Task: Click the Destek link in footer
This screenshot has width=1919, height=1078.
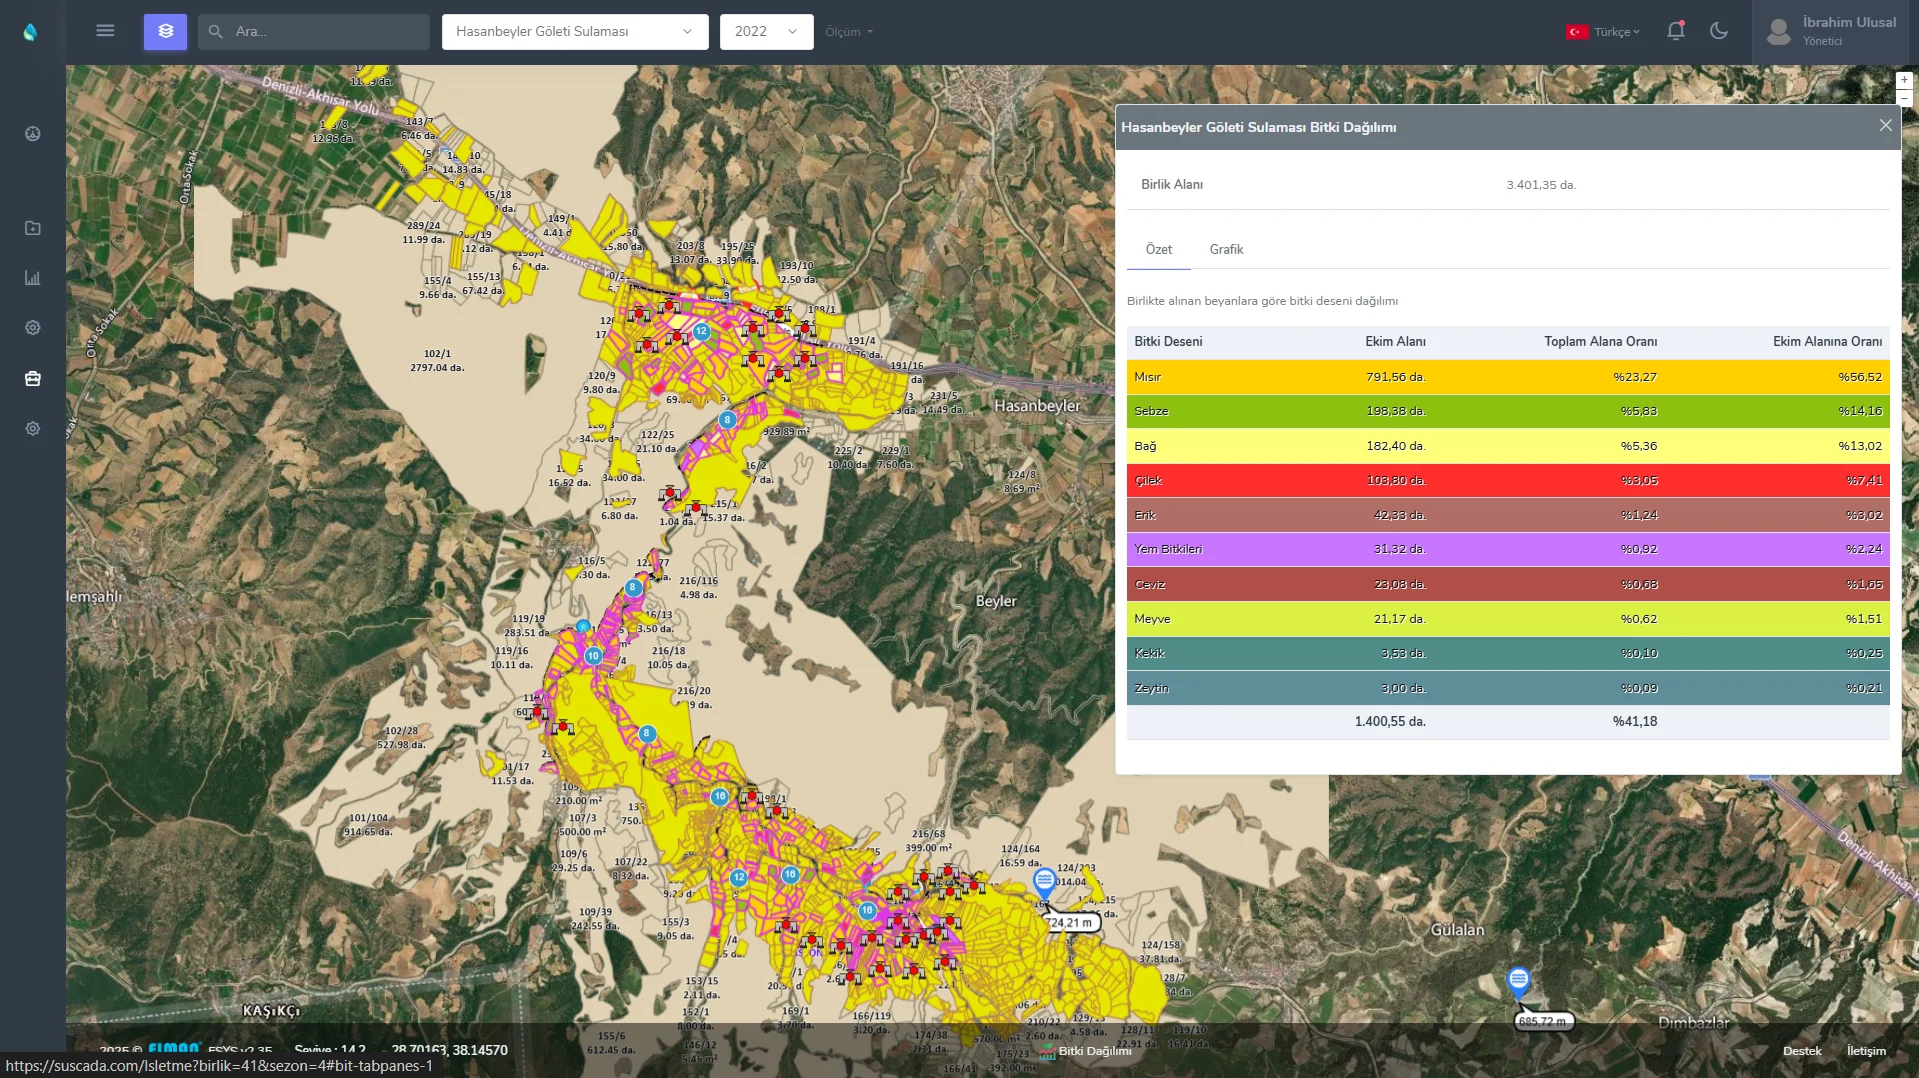Action: [1802, 1051]
